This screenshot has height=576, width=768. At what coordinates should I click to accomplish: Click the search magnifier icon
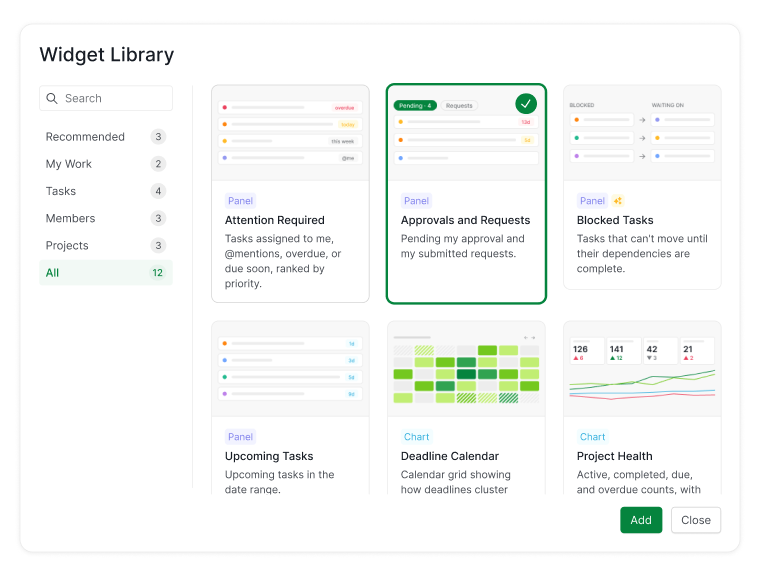tap(52, 98)
